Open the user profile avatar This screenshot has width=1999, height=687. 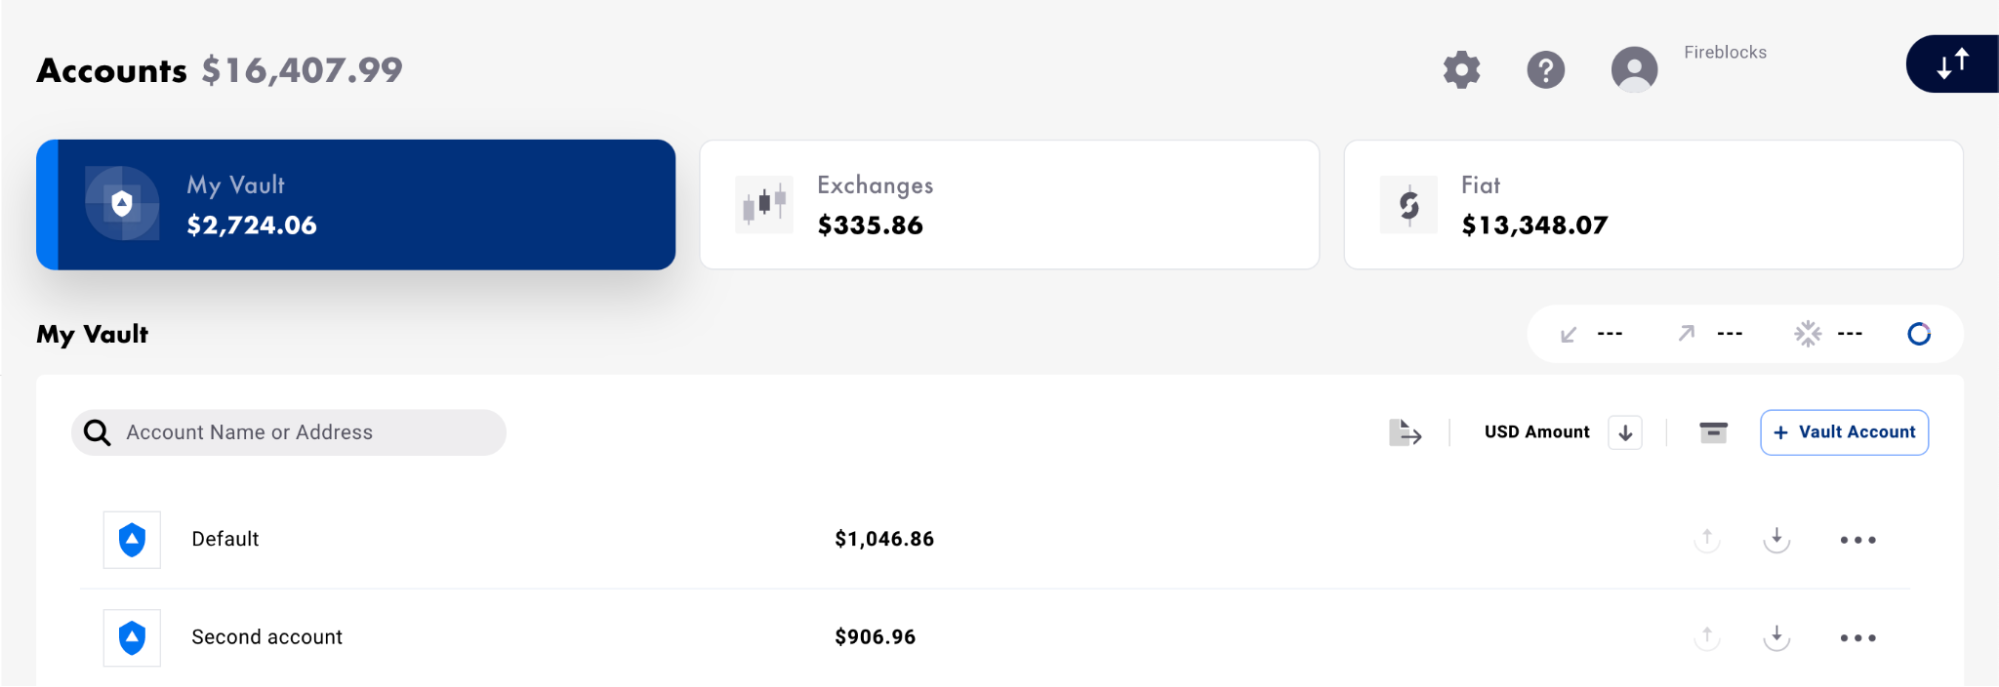[1634, 70]
